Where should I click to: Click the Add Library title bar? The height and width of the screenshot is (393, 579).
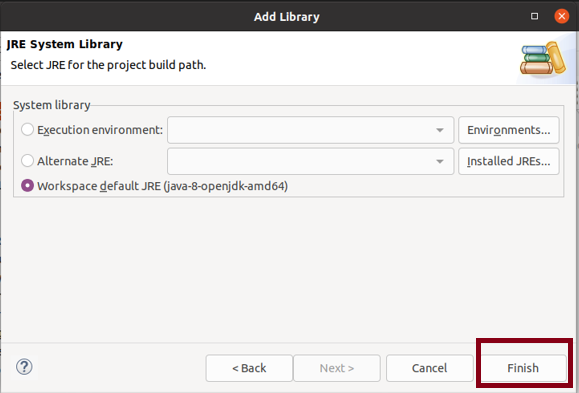tap(287, 17)
